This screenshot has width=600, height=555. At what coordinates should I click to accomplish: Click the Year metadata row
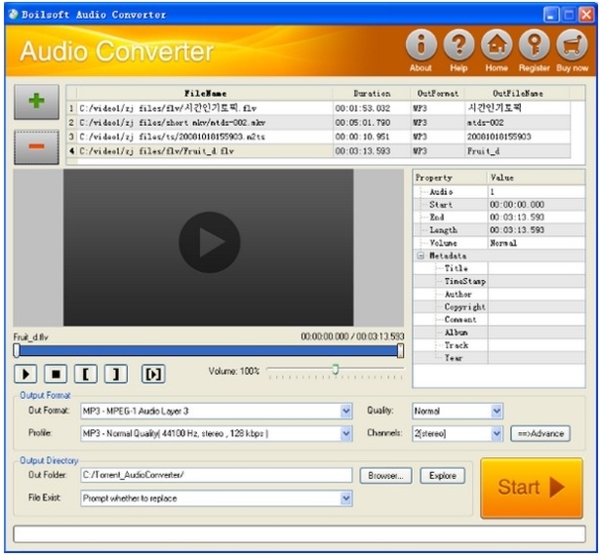tap(499, 357)
